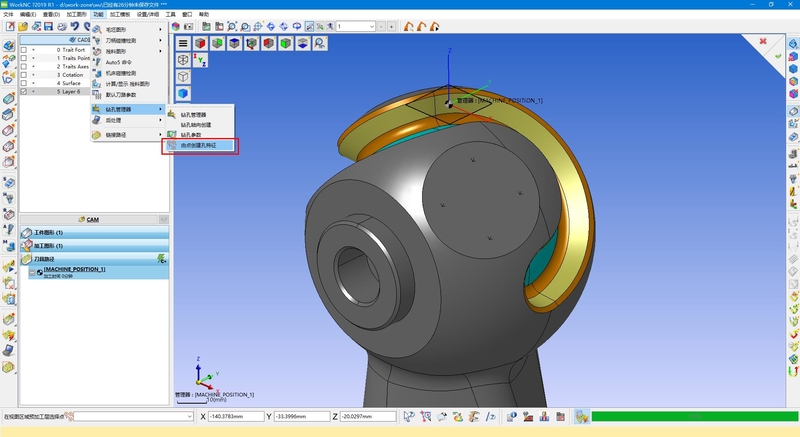Open the 后处理 menu entry
Viewport: 800px width, 437px height.
point(118,122)
